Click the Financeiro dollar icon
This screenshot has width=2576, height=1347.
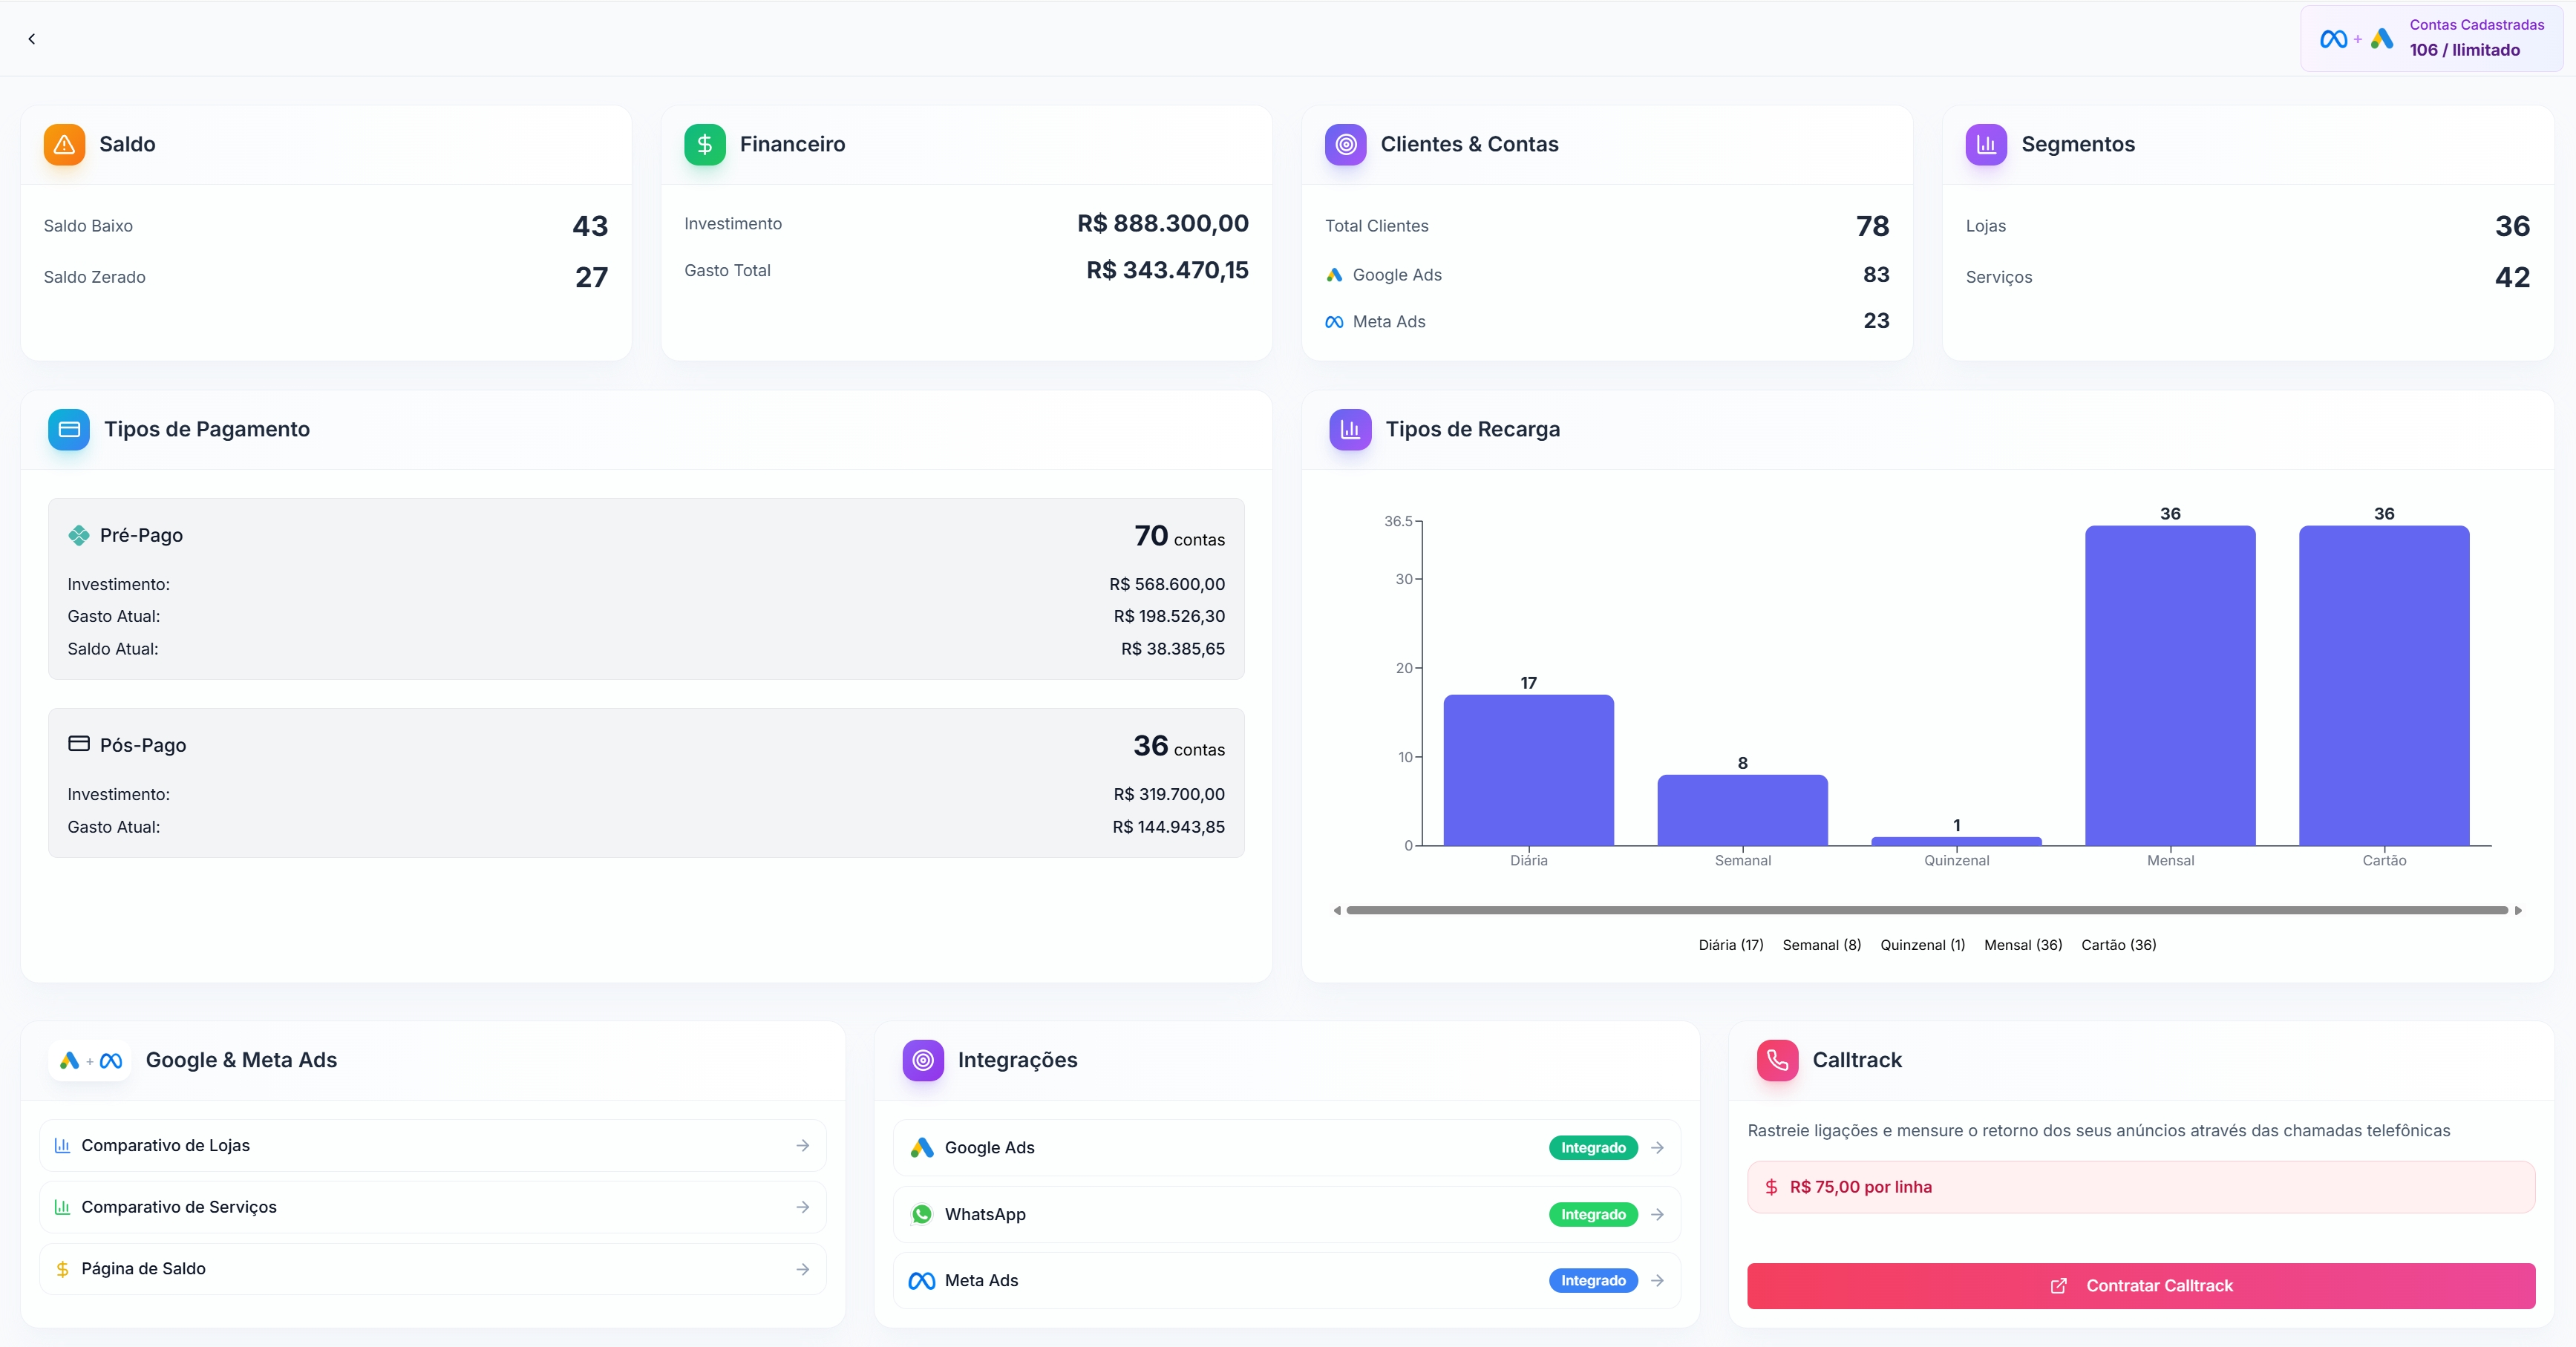coord(704,144)
